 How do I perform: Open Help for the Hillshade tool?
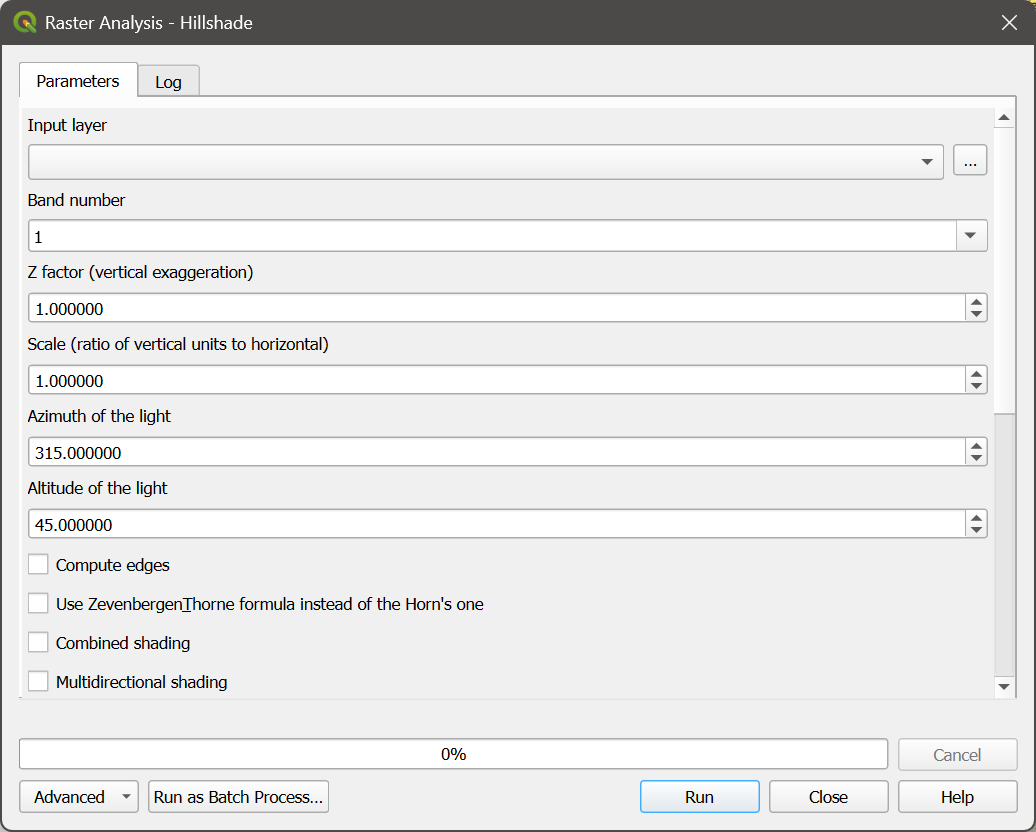(957, 797)
